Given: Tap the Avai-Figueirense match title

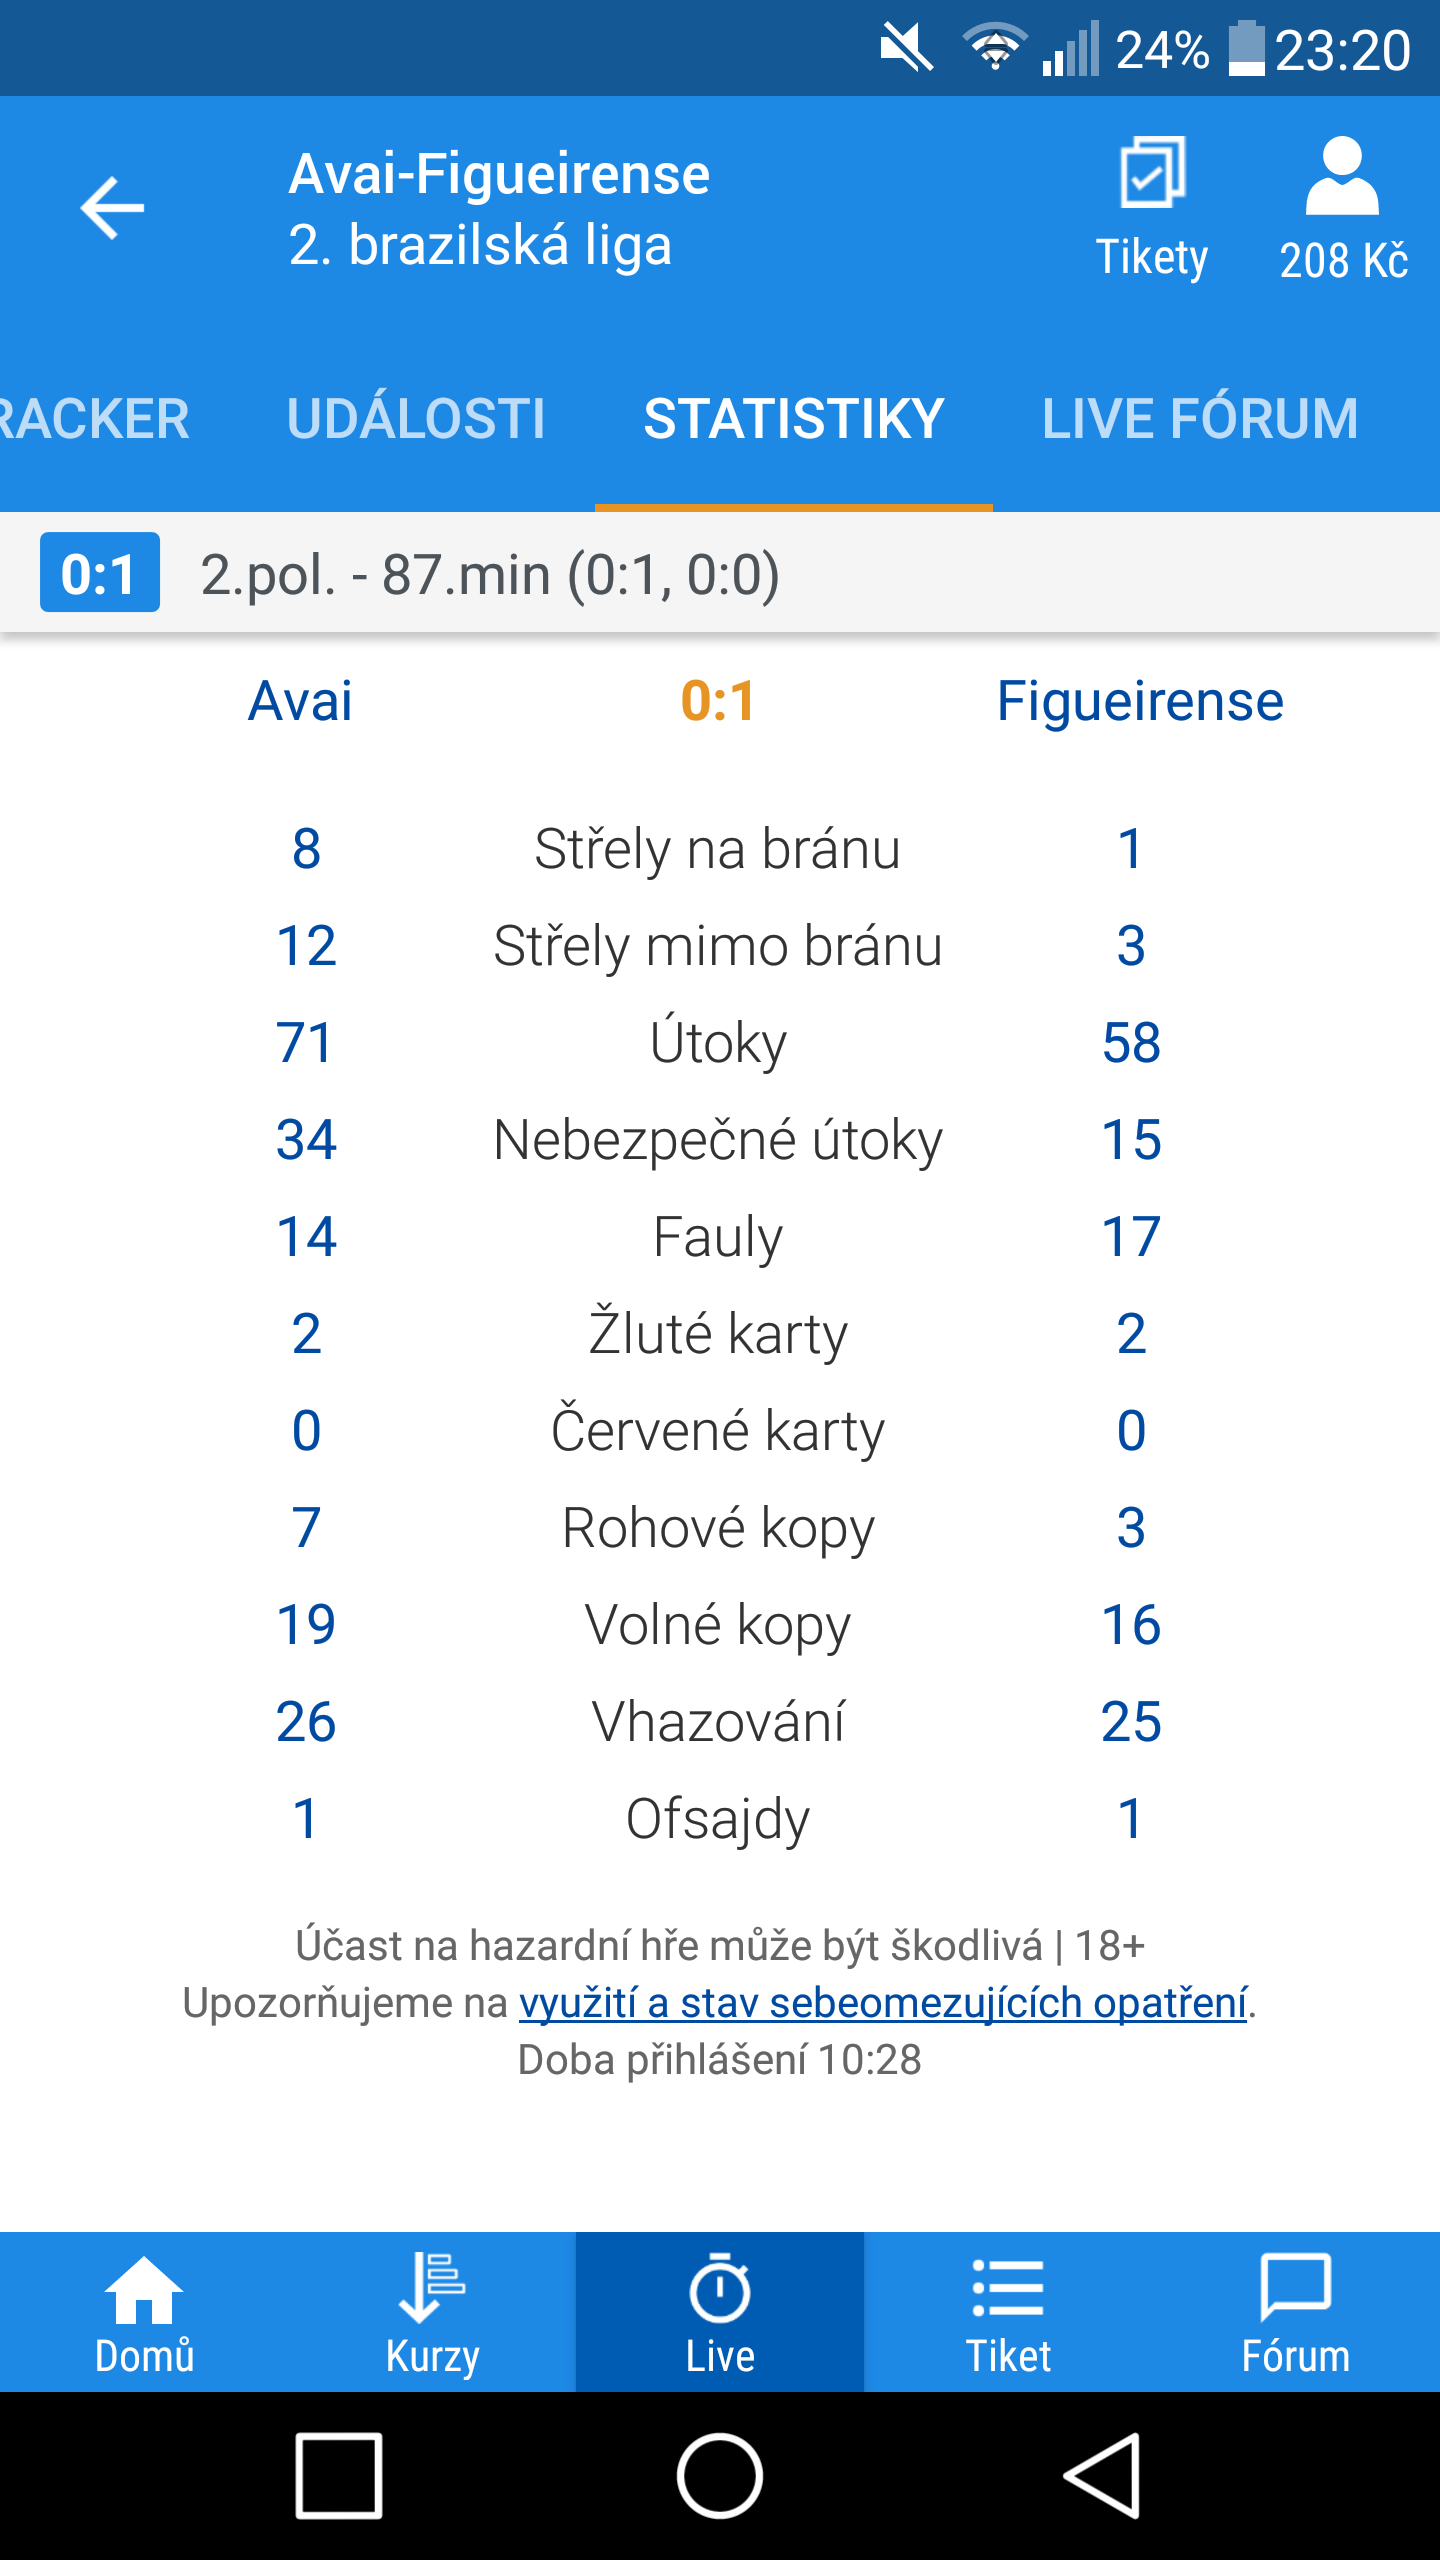Looking at the screenshot, I should (x=499, y=174).
